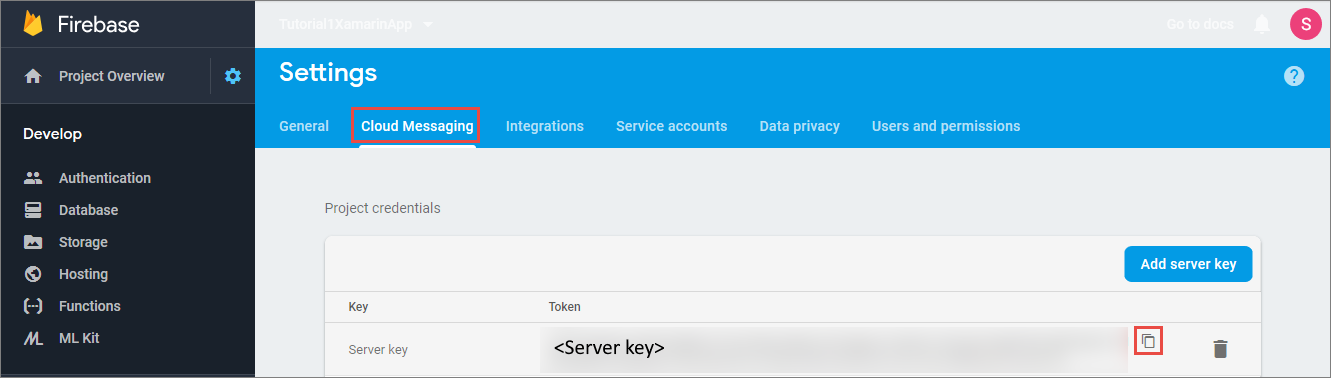Open the user account avatar S
This screenshot has width=1331, height=378.
pos(1306,24)
